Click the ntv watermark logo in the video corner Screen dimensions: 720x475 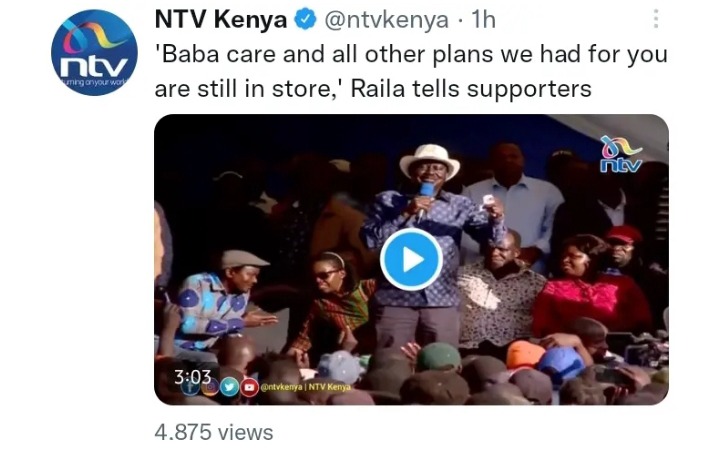tap(621, 154)
